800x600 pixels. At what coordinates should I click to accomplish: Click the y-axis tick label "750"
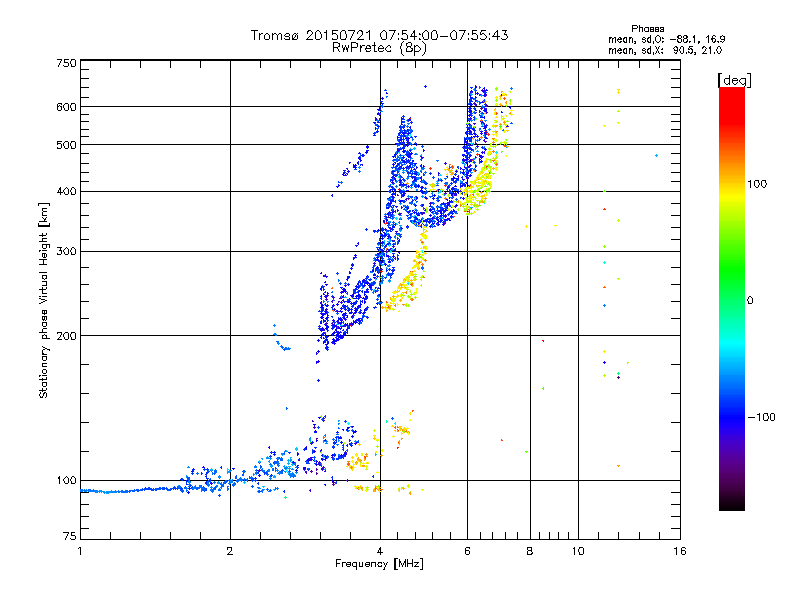(x=67, y=63)
